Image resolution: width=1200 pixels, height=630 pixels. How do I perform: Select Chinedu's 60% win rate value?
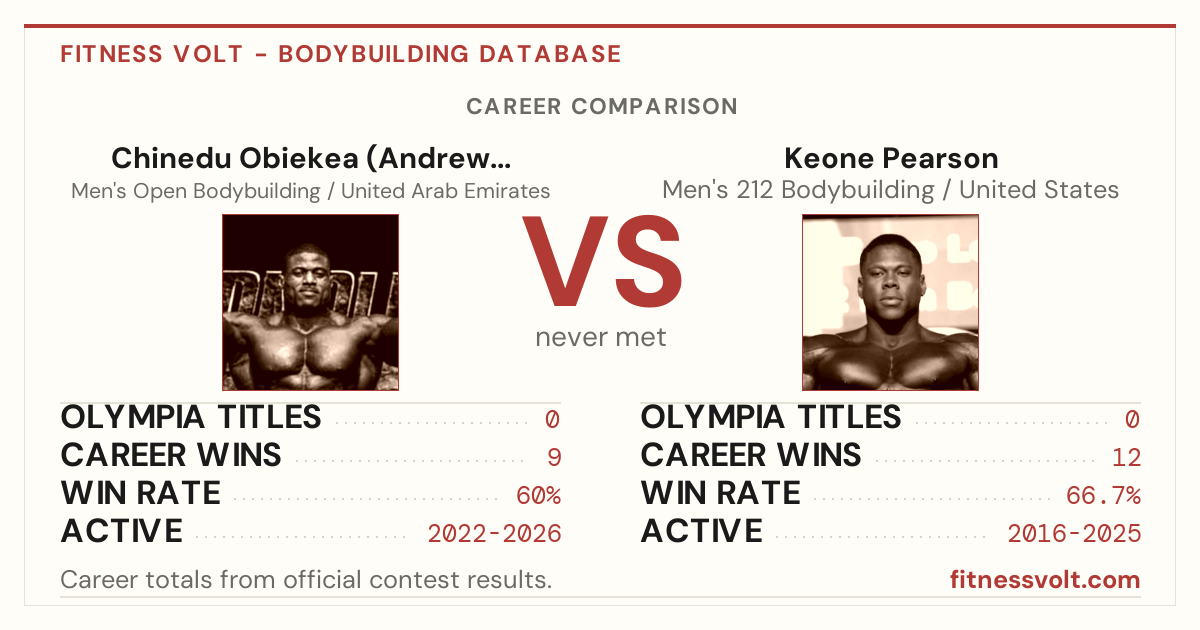[x=538, y=496]
